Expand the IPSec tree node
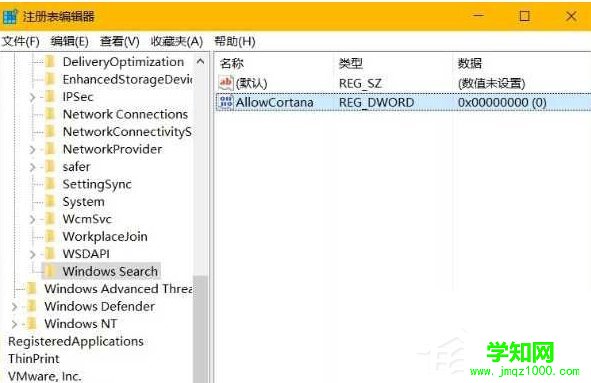Image resolution: width=591 pixels, height=383 pixels. 32,97
